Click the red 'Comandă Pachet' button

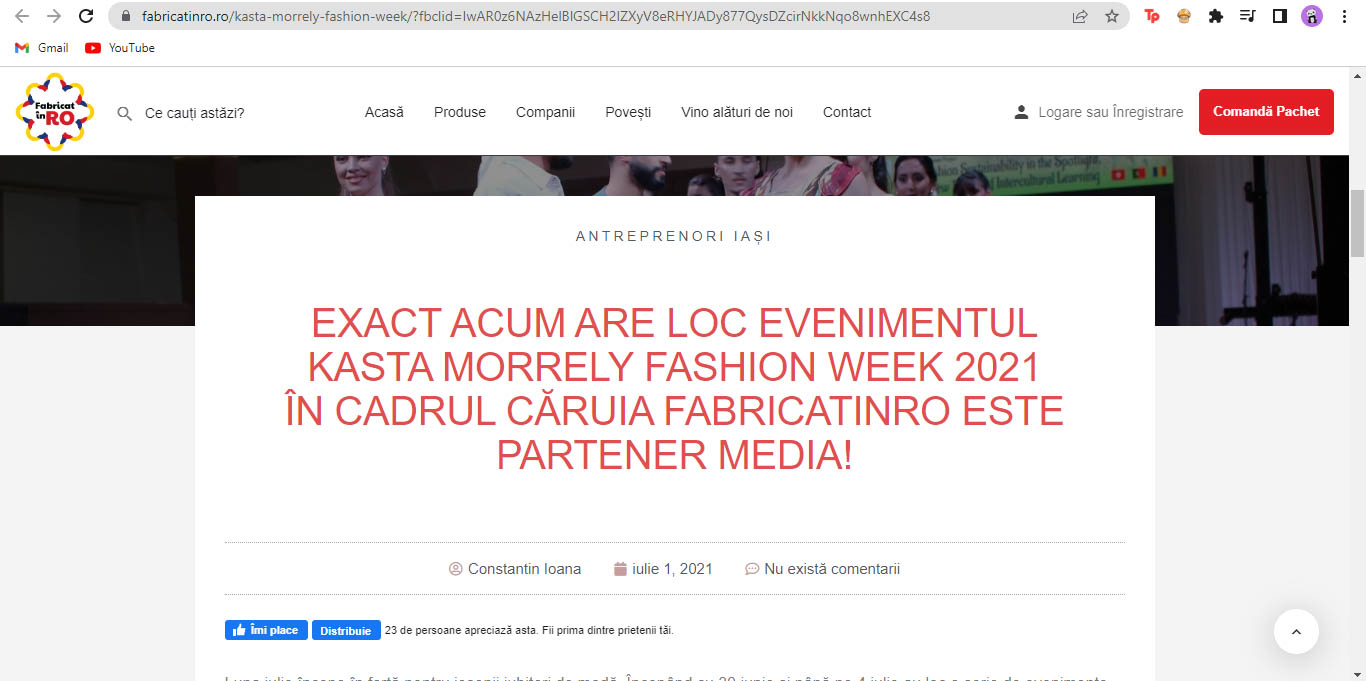(x=1266, y=112)
